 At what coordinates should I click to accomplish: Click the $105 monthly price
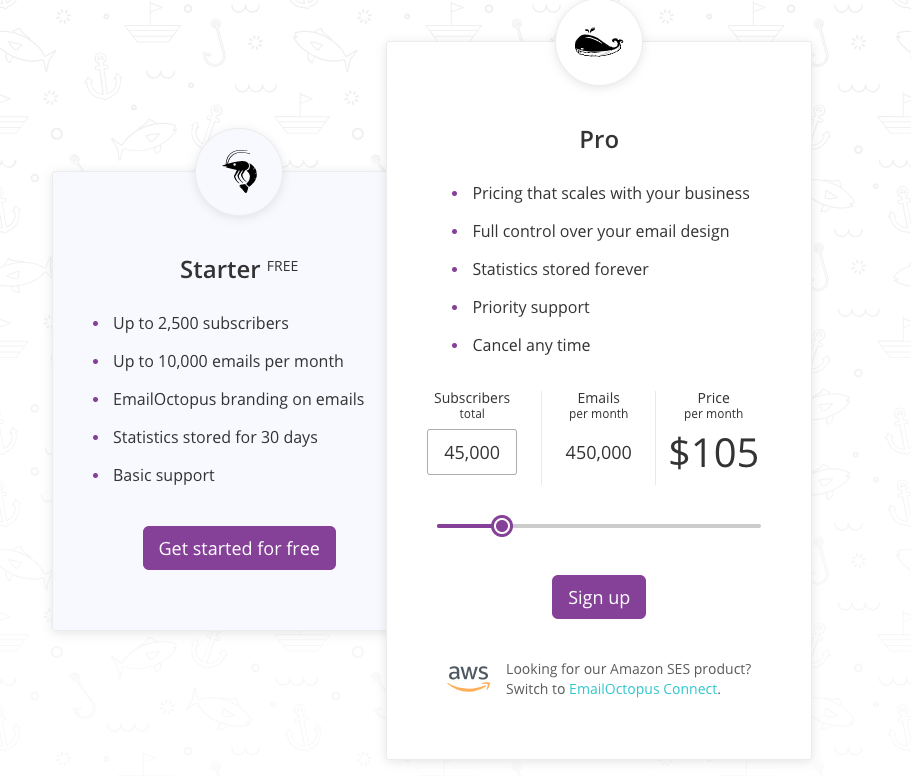tap(713, 453)
